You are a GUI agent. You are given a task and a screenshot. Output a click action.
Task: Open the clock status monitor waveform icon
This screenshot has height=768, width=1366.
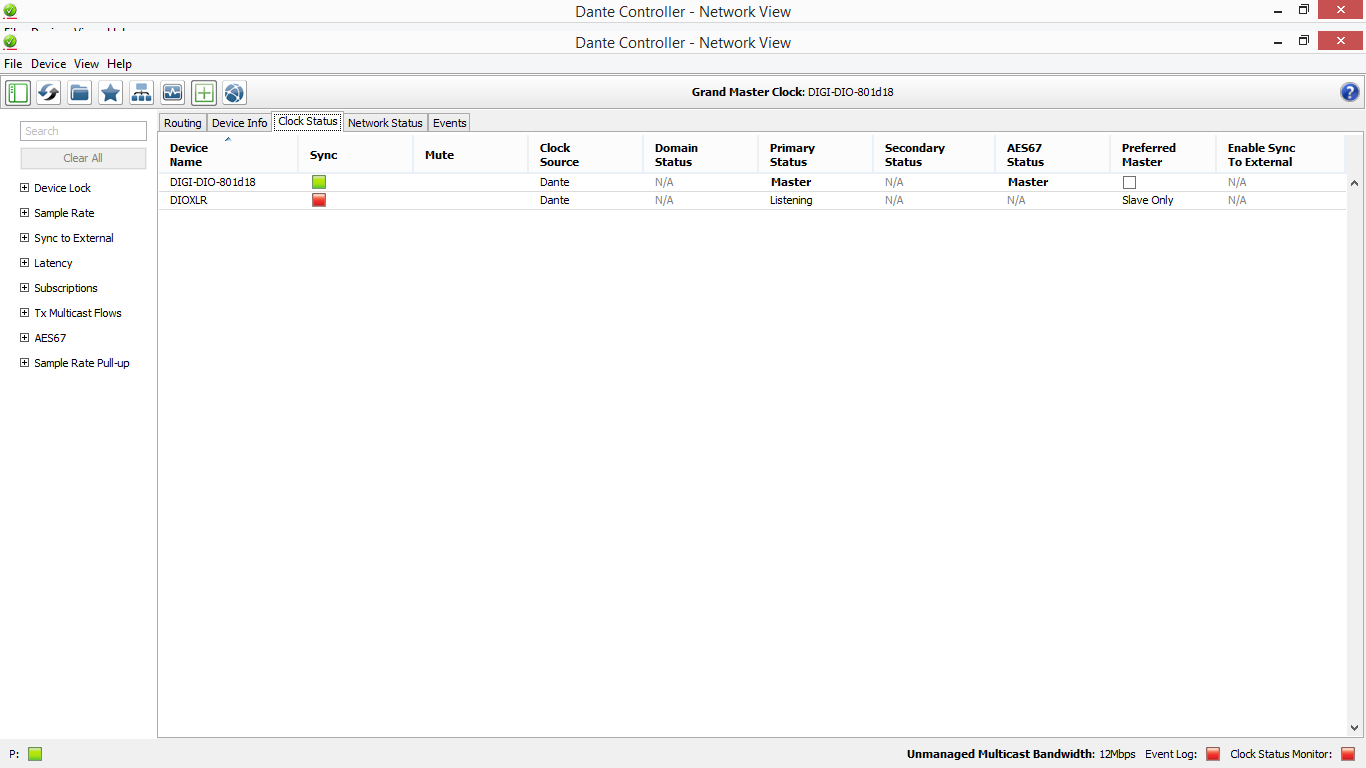coord(173,93)
